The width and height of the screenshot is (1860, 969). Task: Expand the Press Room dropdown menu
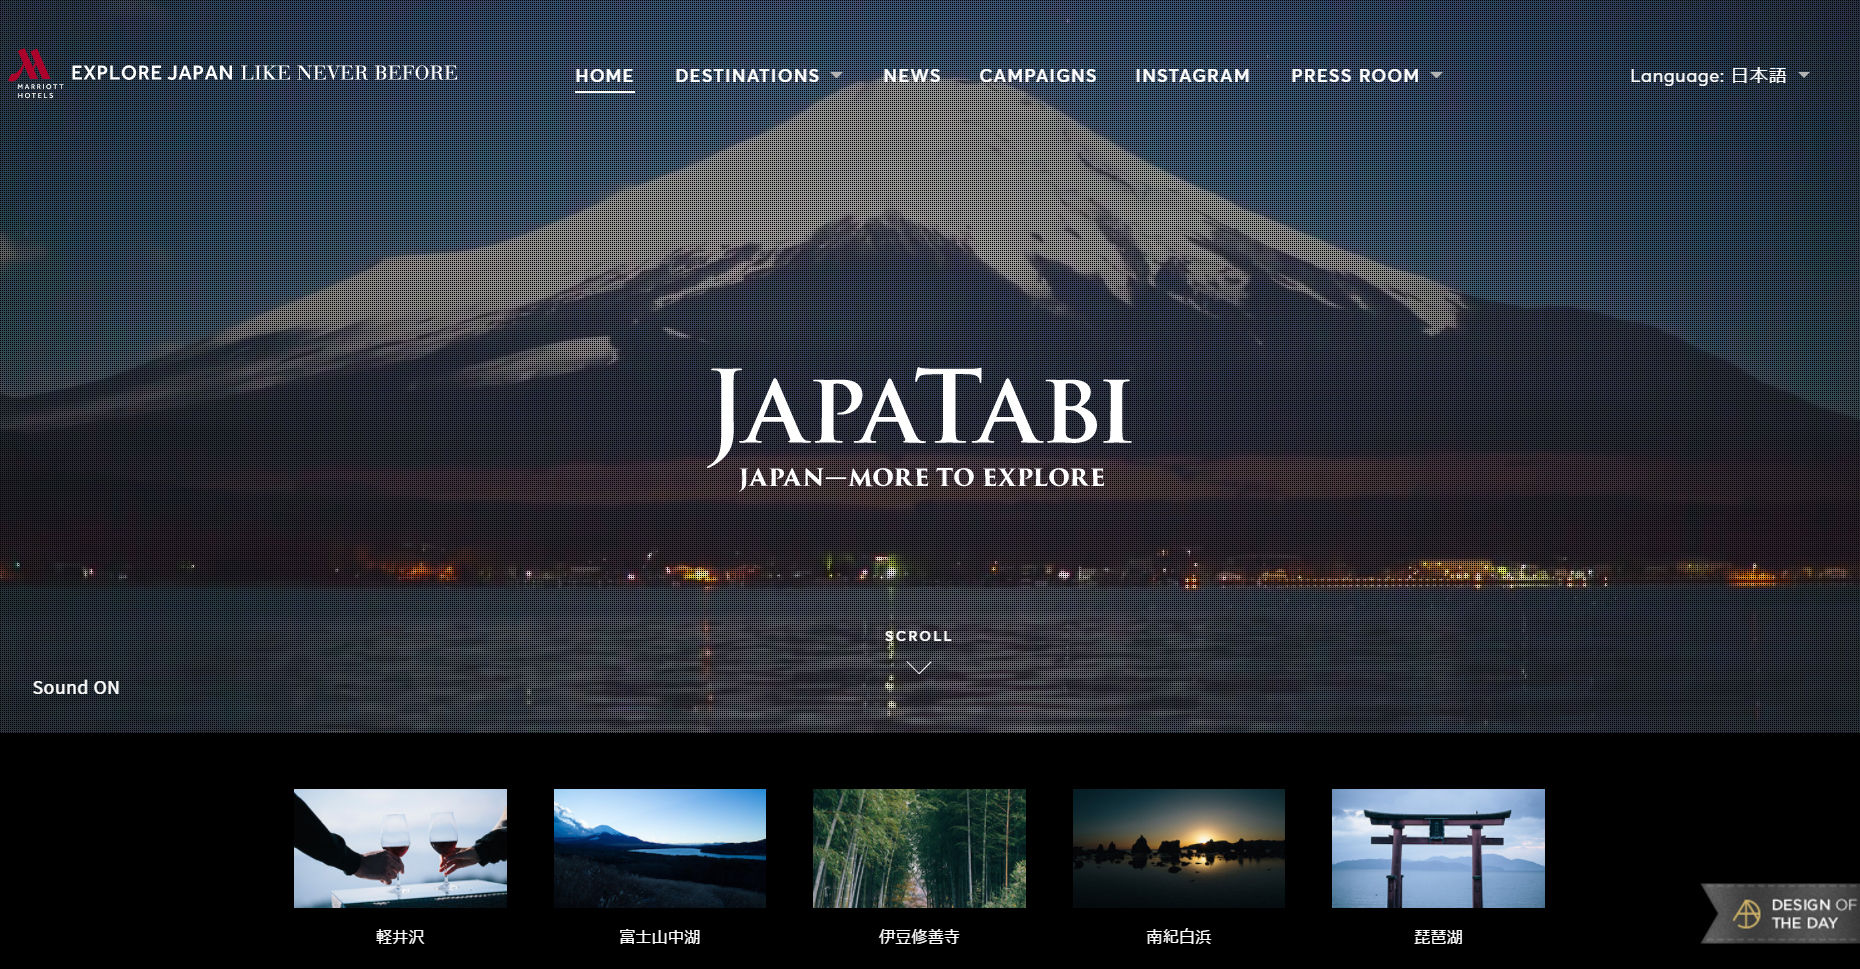[x=1366, y=75]
